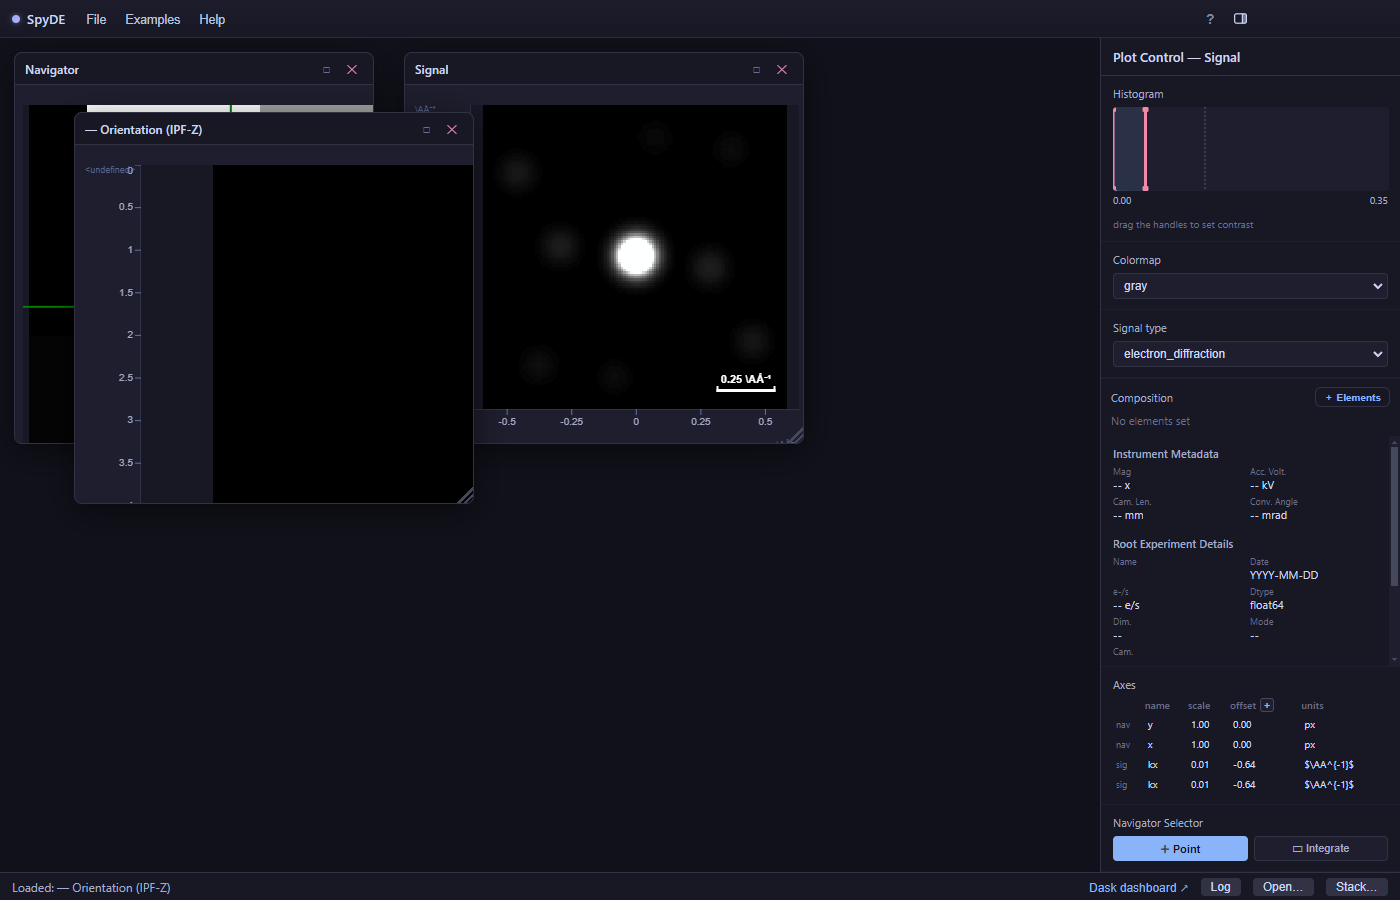This screenshot has width=1400, height=900.
Task: Click the bright central diffraction spot in Signal
Action: tap(636, 256)
